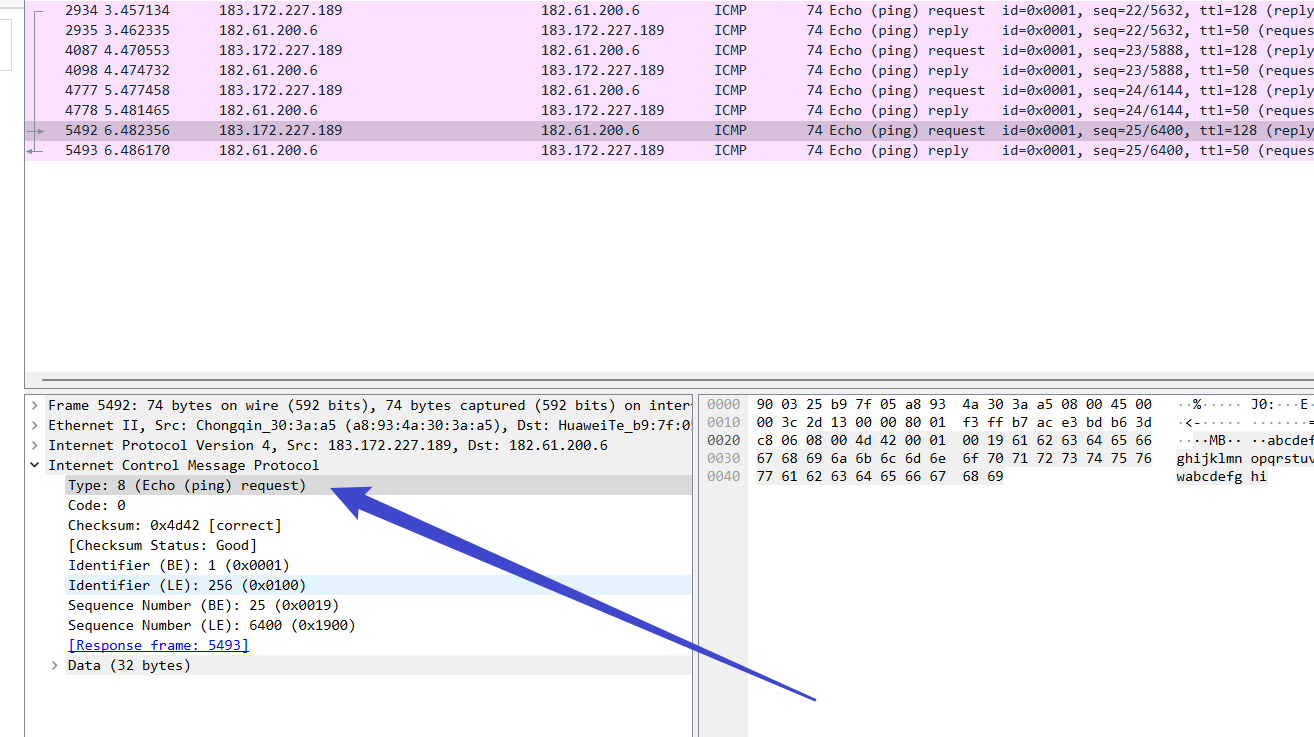The height and width of the screenshot is (737, 1314).
Task: Select packet number 4778 in the list
Action: coord(669,110)
